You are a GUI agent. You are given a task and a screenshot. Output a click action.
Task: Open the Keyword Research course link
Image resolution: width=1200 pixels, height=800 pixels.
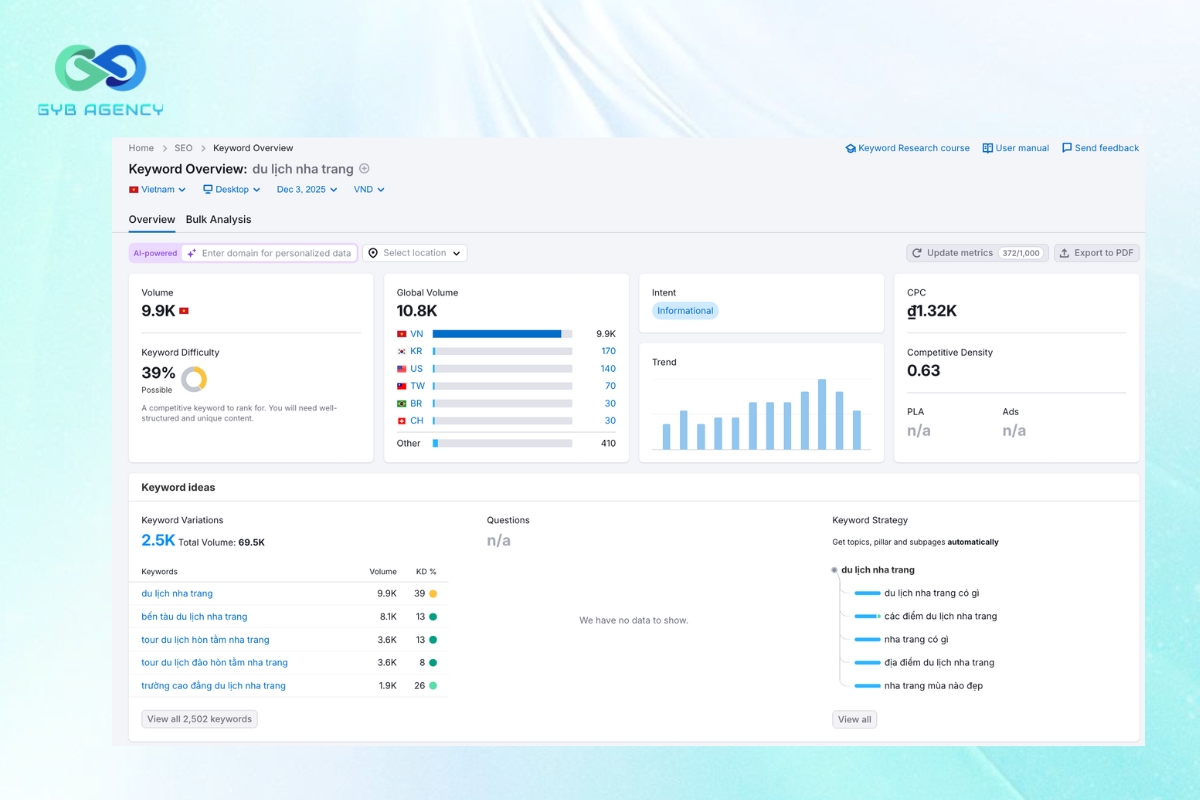tap(908, 148)
